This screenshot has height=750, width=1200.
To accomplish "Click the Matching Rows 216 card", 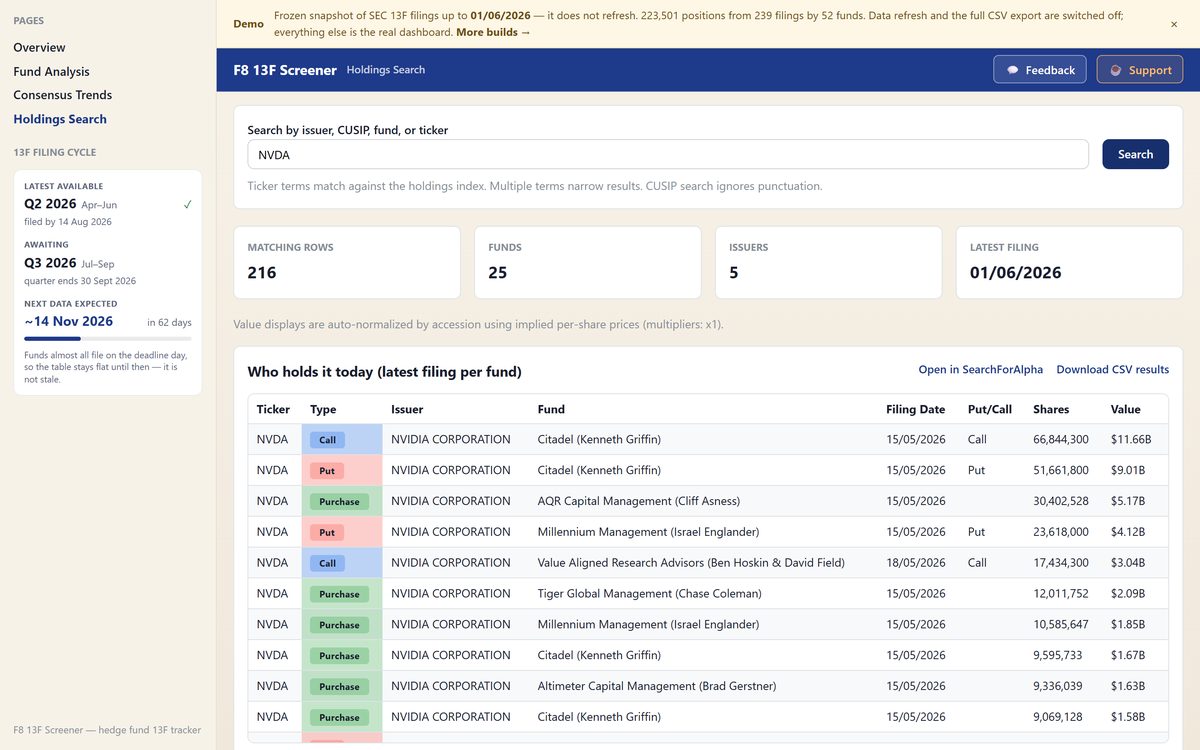I will pos(347,262).
